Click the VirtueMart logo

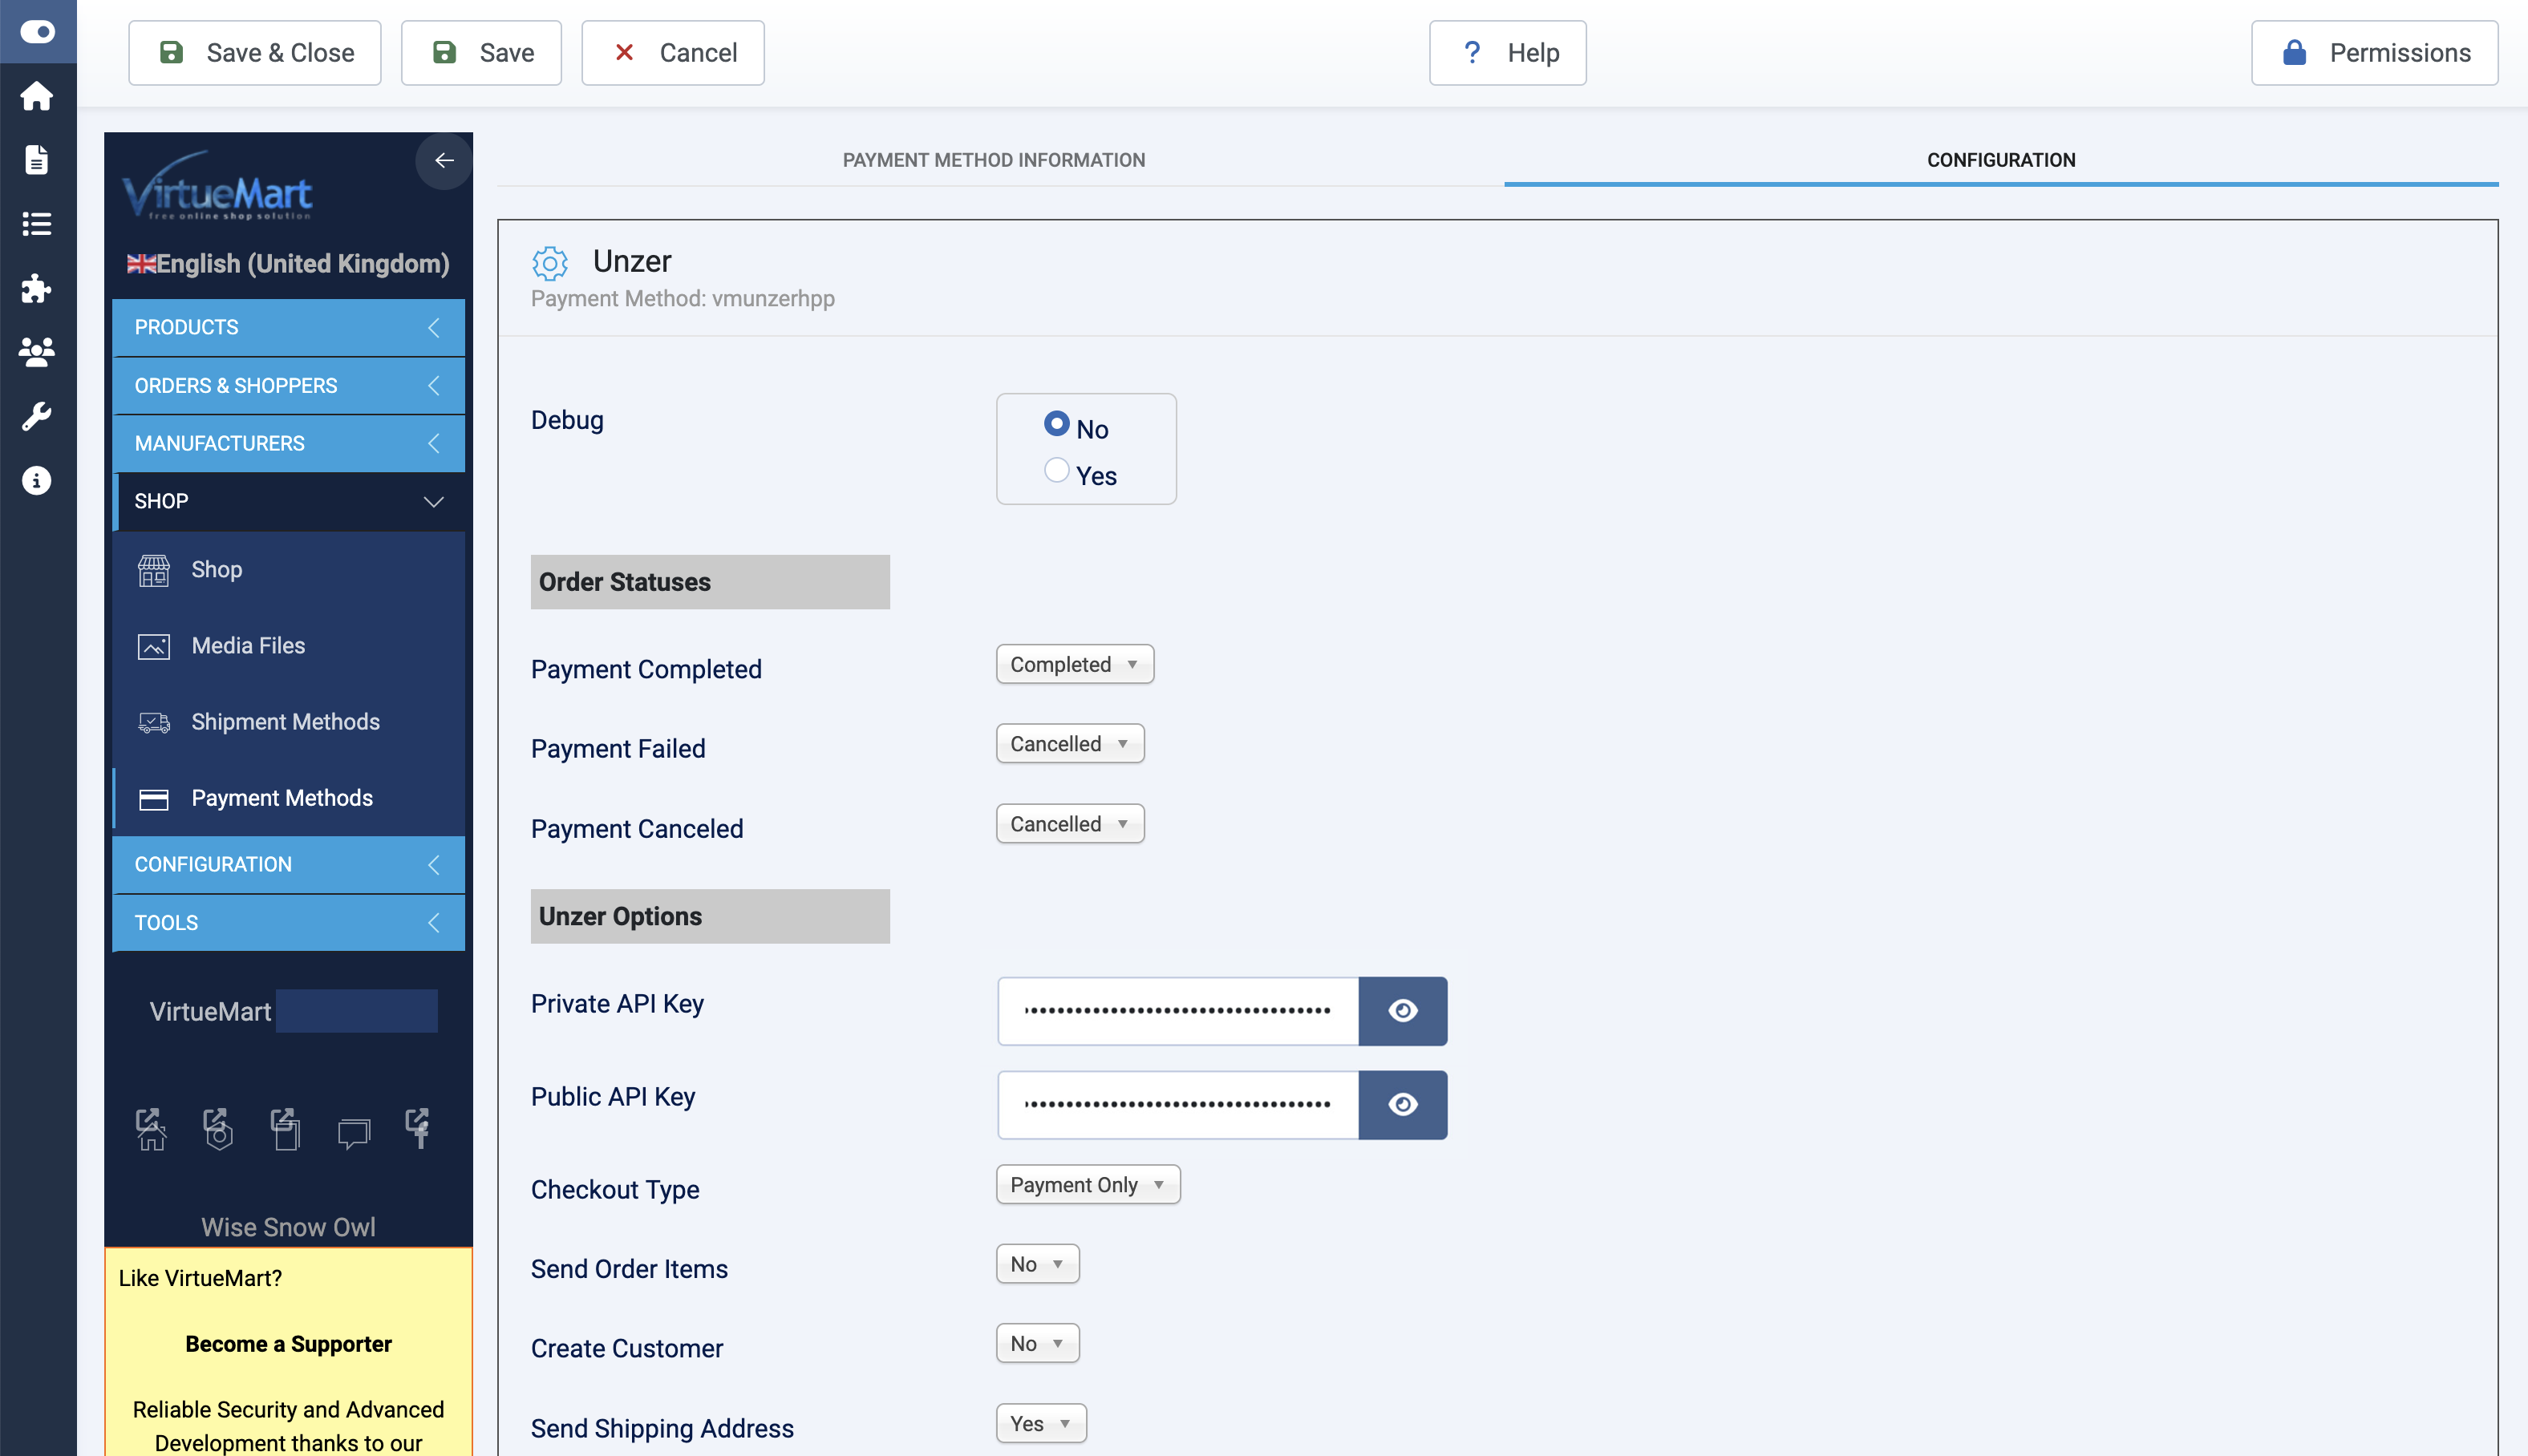pos(217,186)
